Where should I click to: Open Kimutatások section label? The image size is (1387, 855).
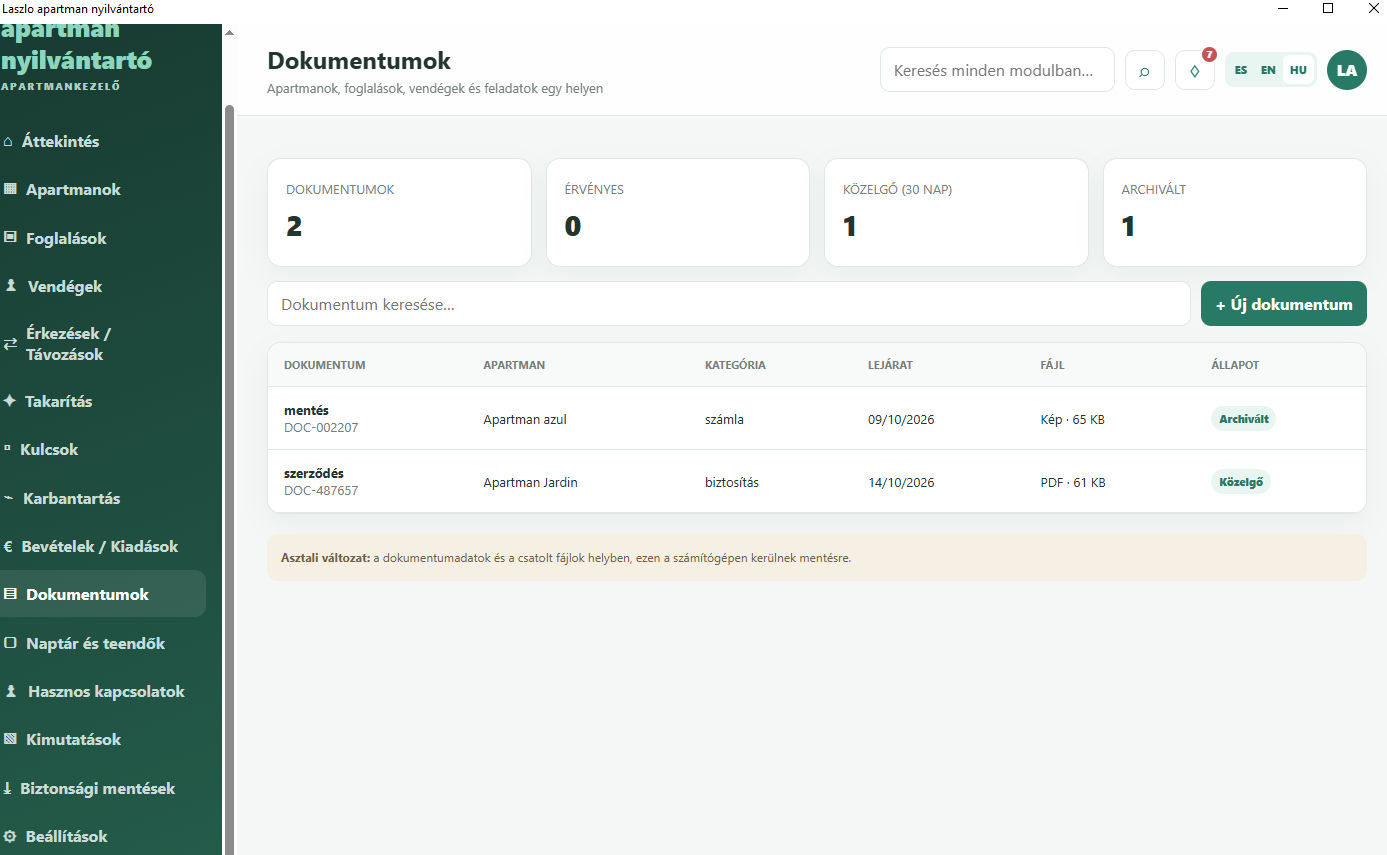[73, 739]
